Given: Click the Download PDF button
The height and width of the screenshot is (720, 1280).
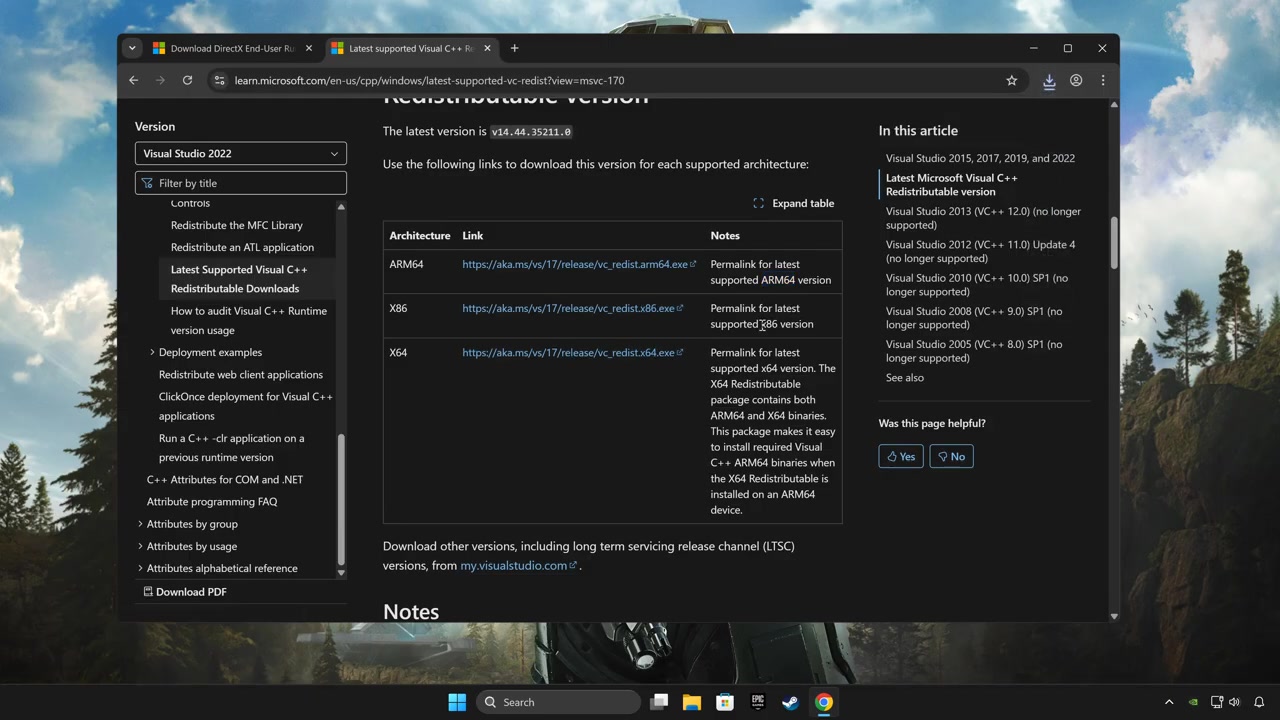Looking at the screenshot, I should point(185,591).
